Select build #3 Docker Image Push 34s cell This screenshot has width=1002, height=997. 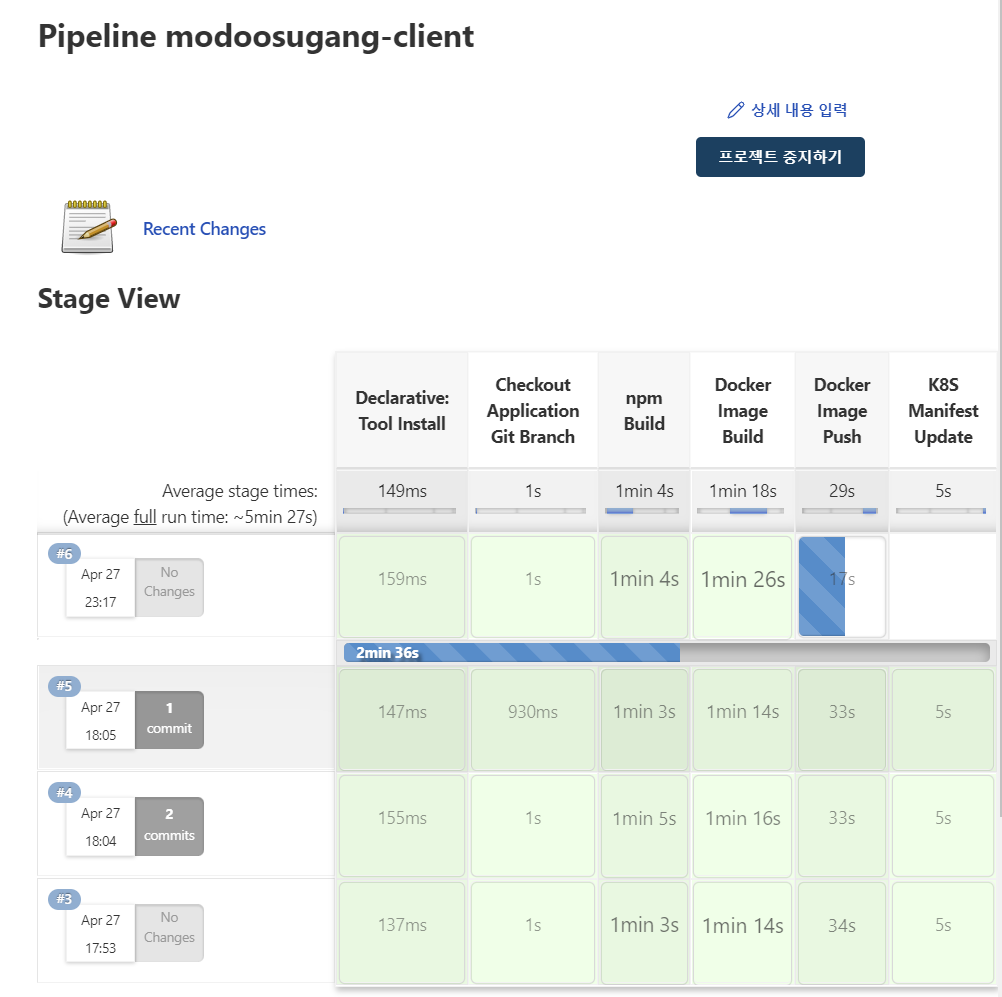(842, 932)
